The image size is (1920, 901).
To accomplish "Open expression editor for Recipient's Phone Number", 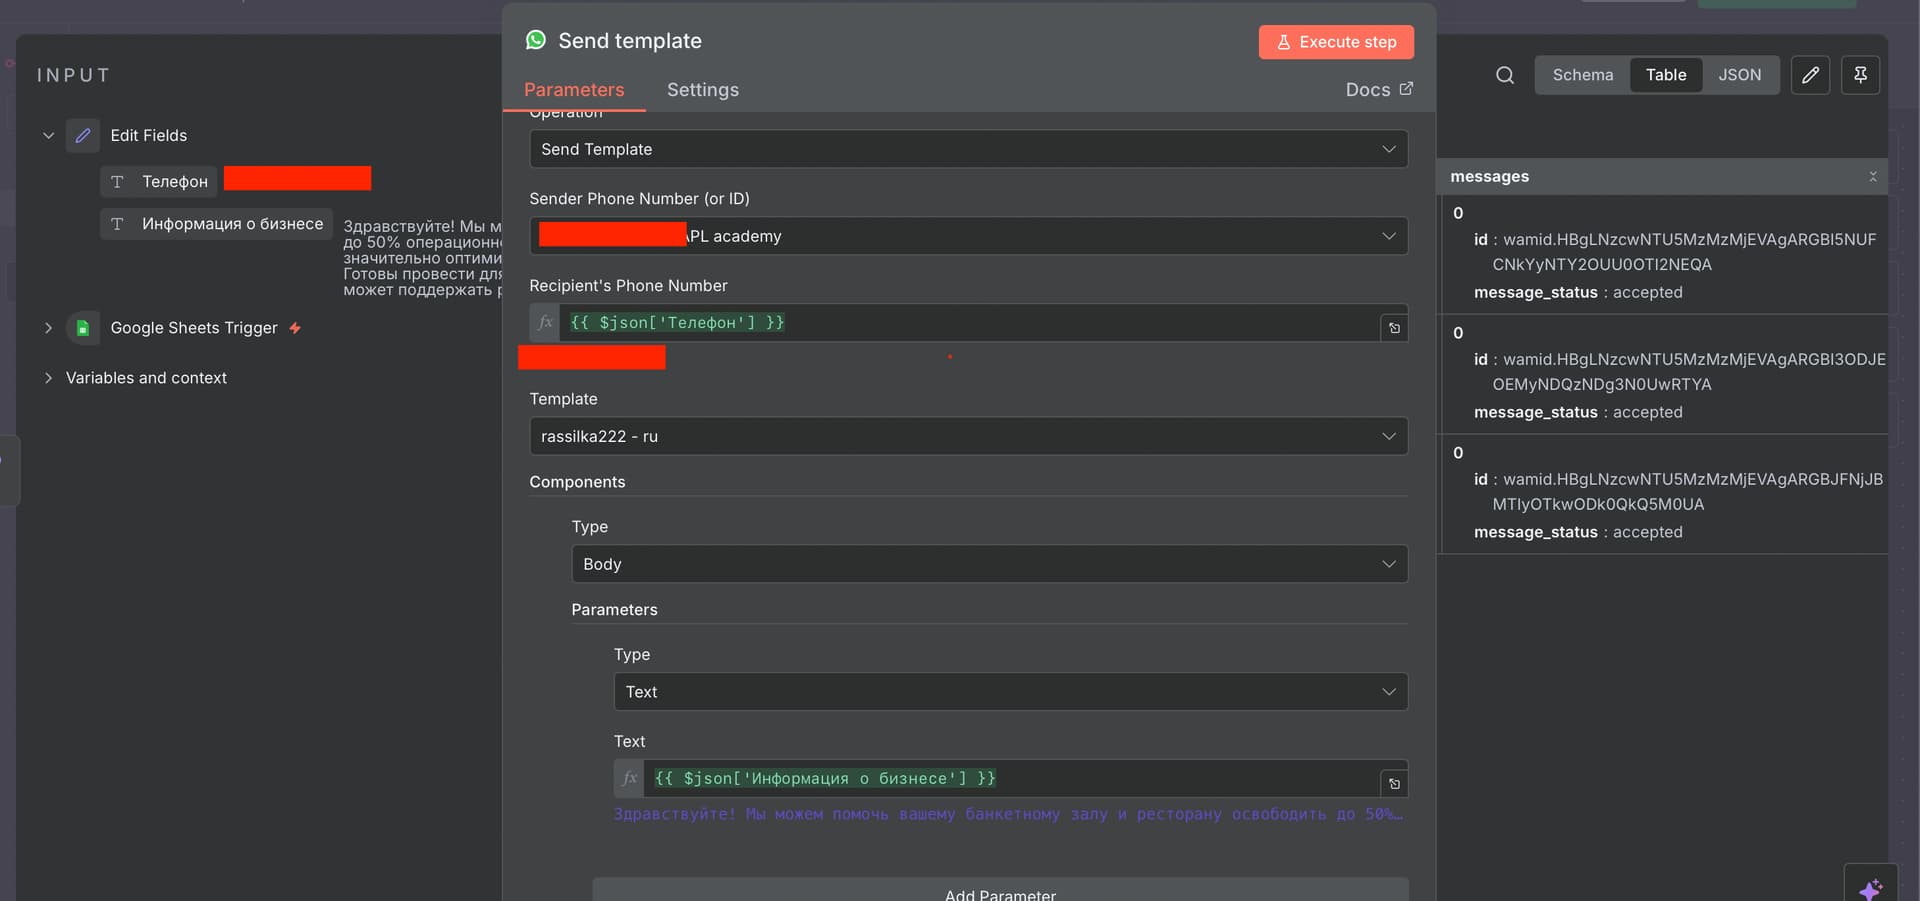I will tap(1394, 328).
